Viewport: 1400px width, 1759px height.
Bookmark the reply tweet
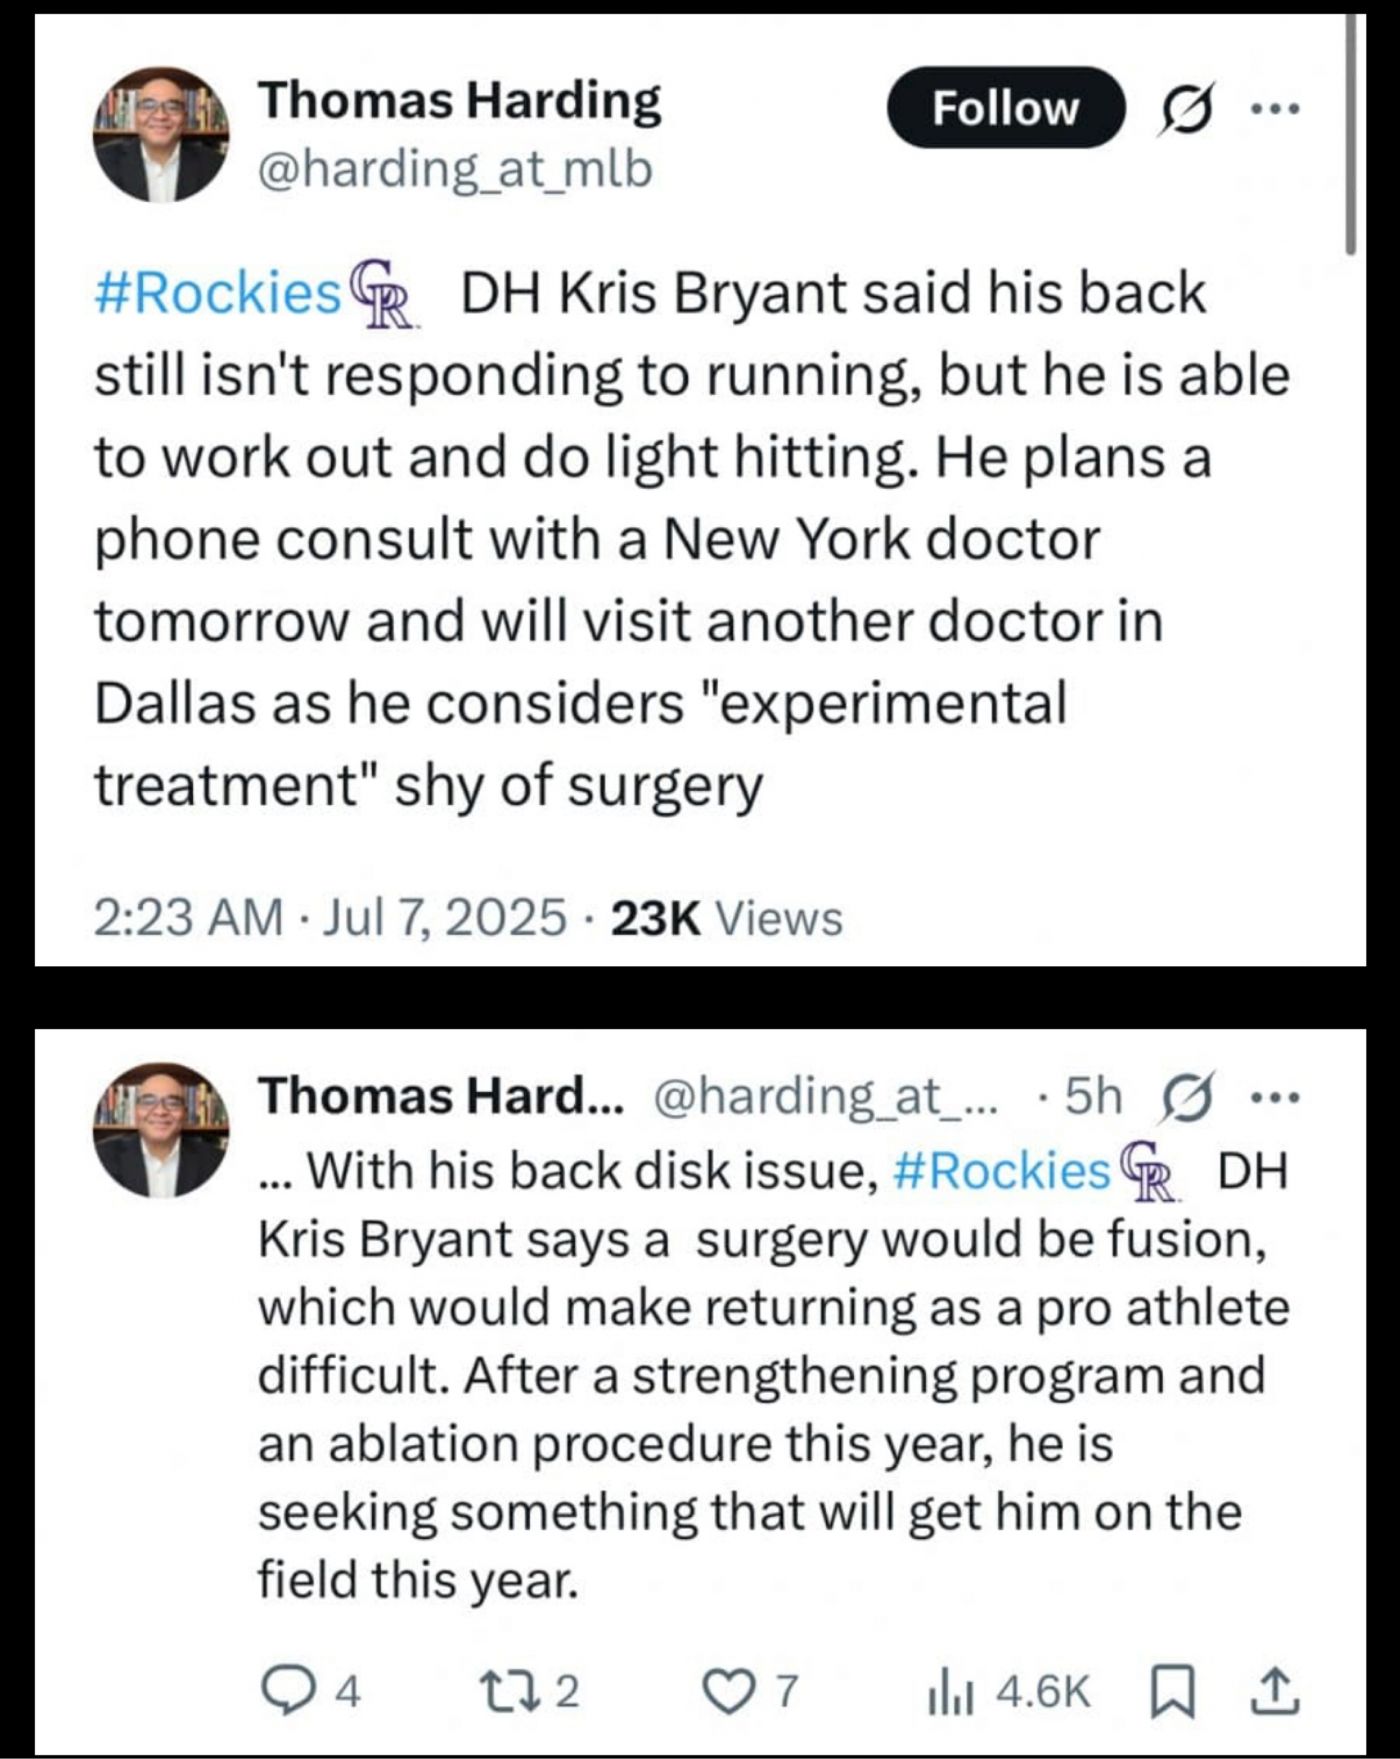[x=1167, y=1691]
